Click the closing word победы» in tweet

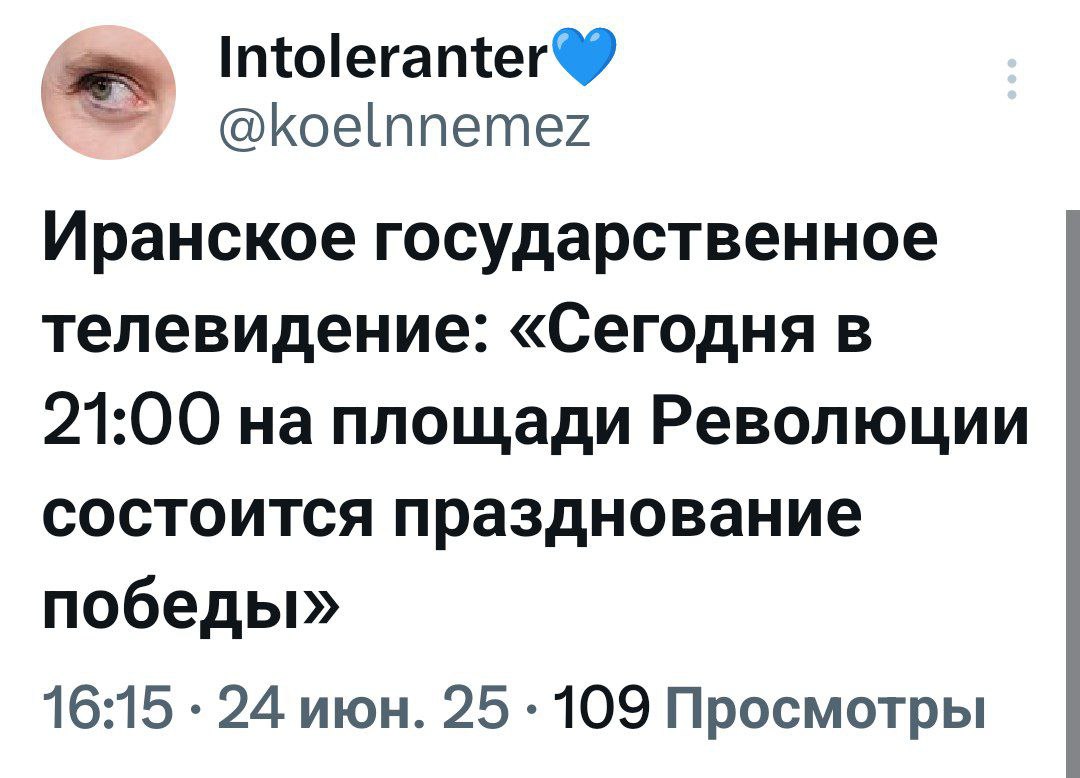pos(190,604)
